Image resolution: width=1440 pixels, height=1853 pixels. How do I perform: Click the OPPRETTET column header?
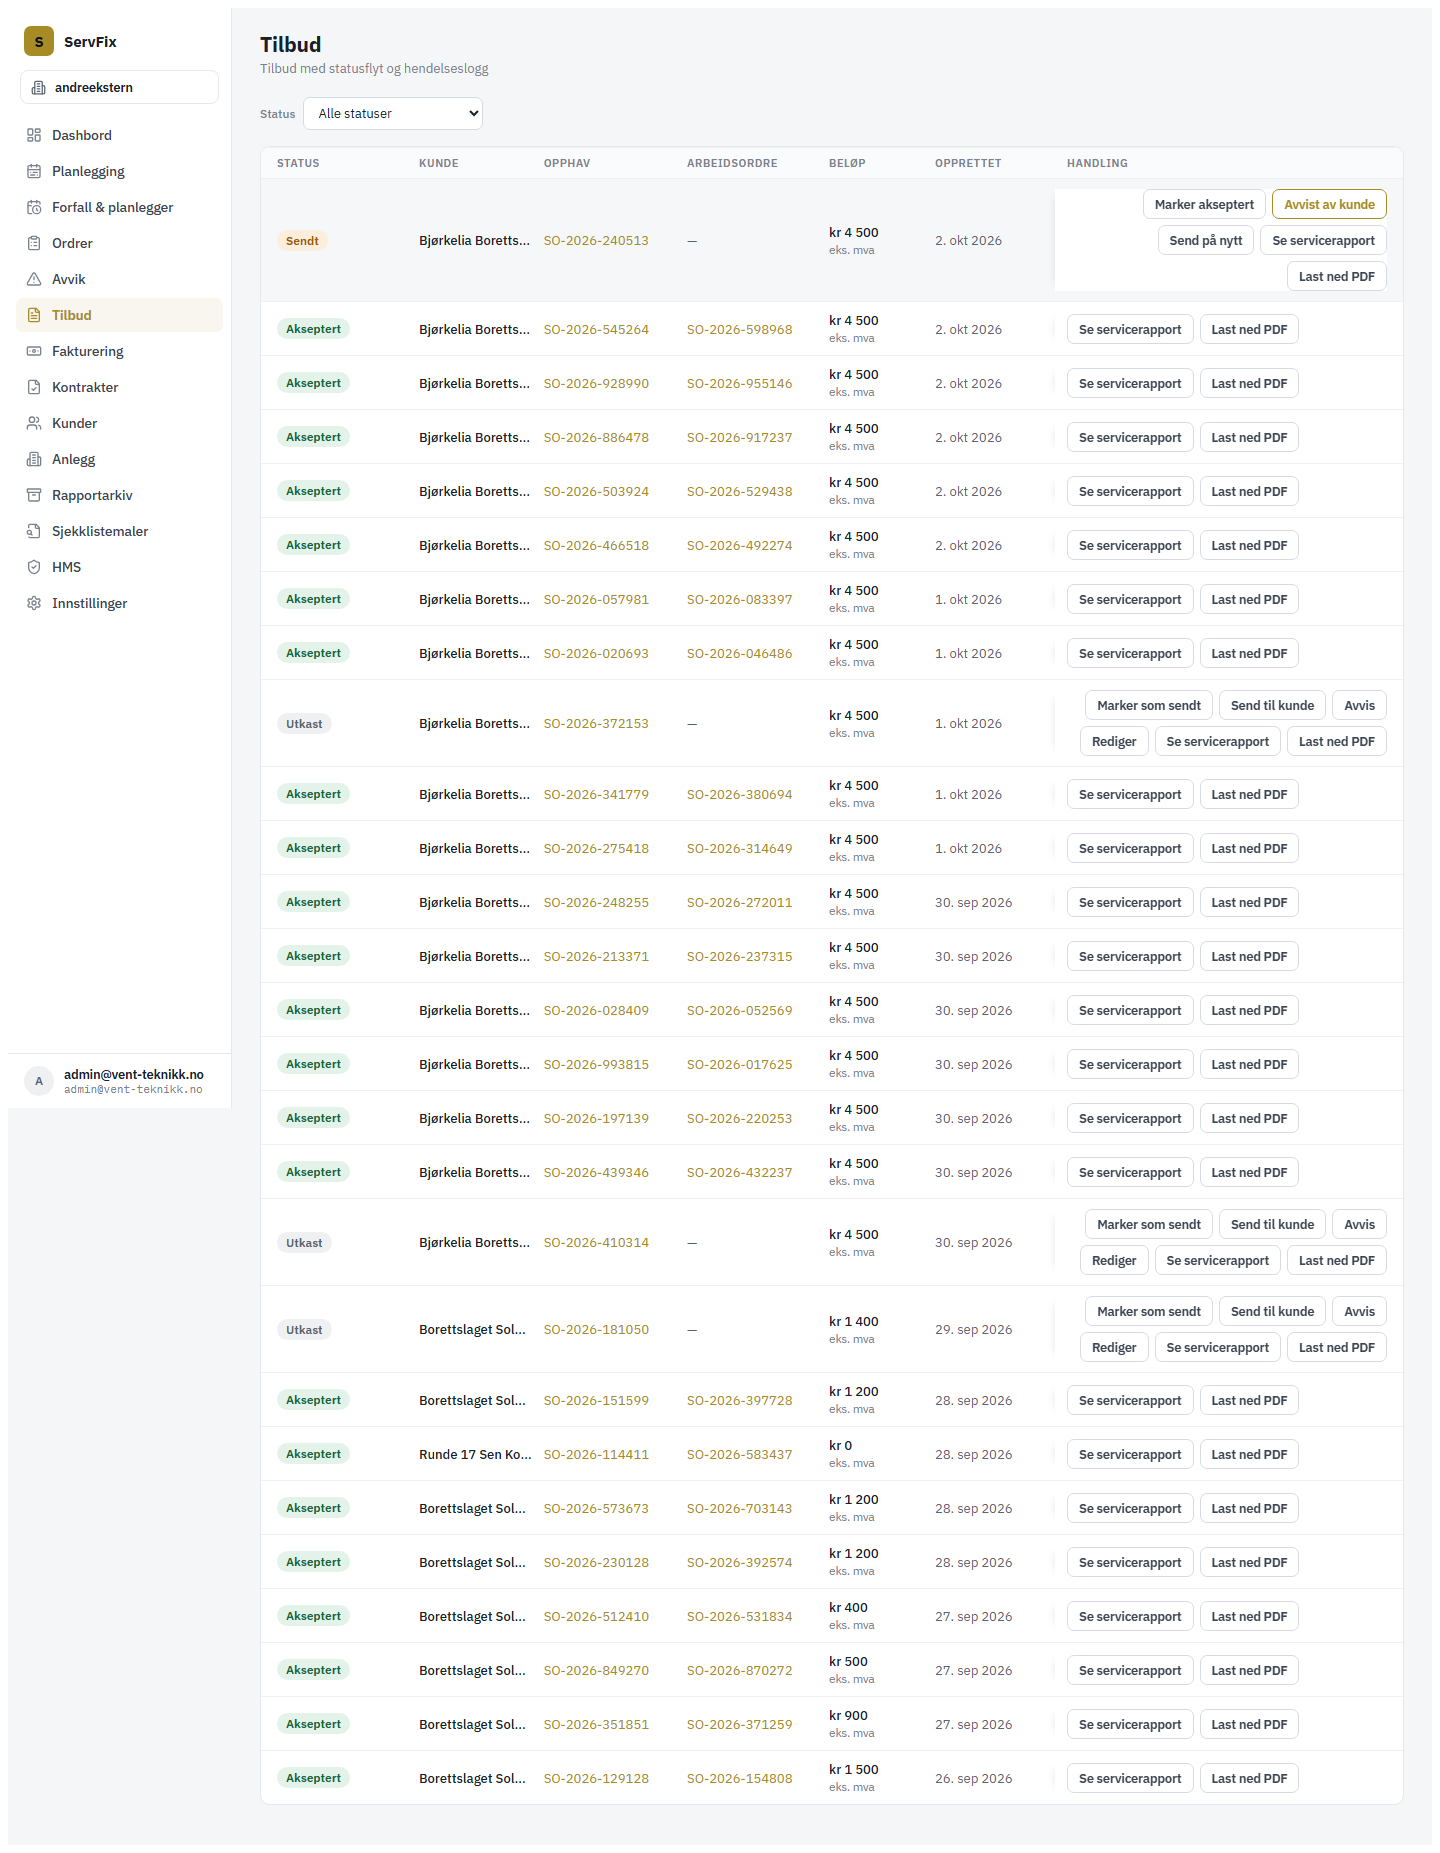click(x=968, y=163)
